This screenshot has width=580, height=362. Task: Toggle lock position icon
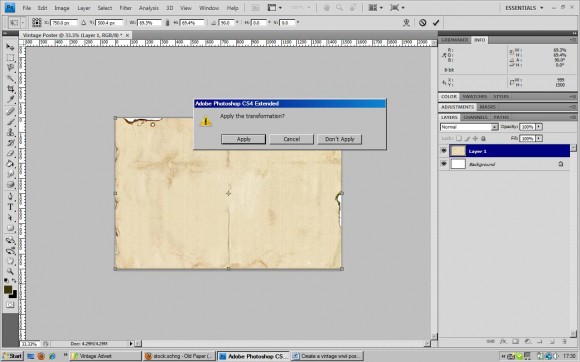point(475,138)
